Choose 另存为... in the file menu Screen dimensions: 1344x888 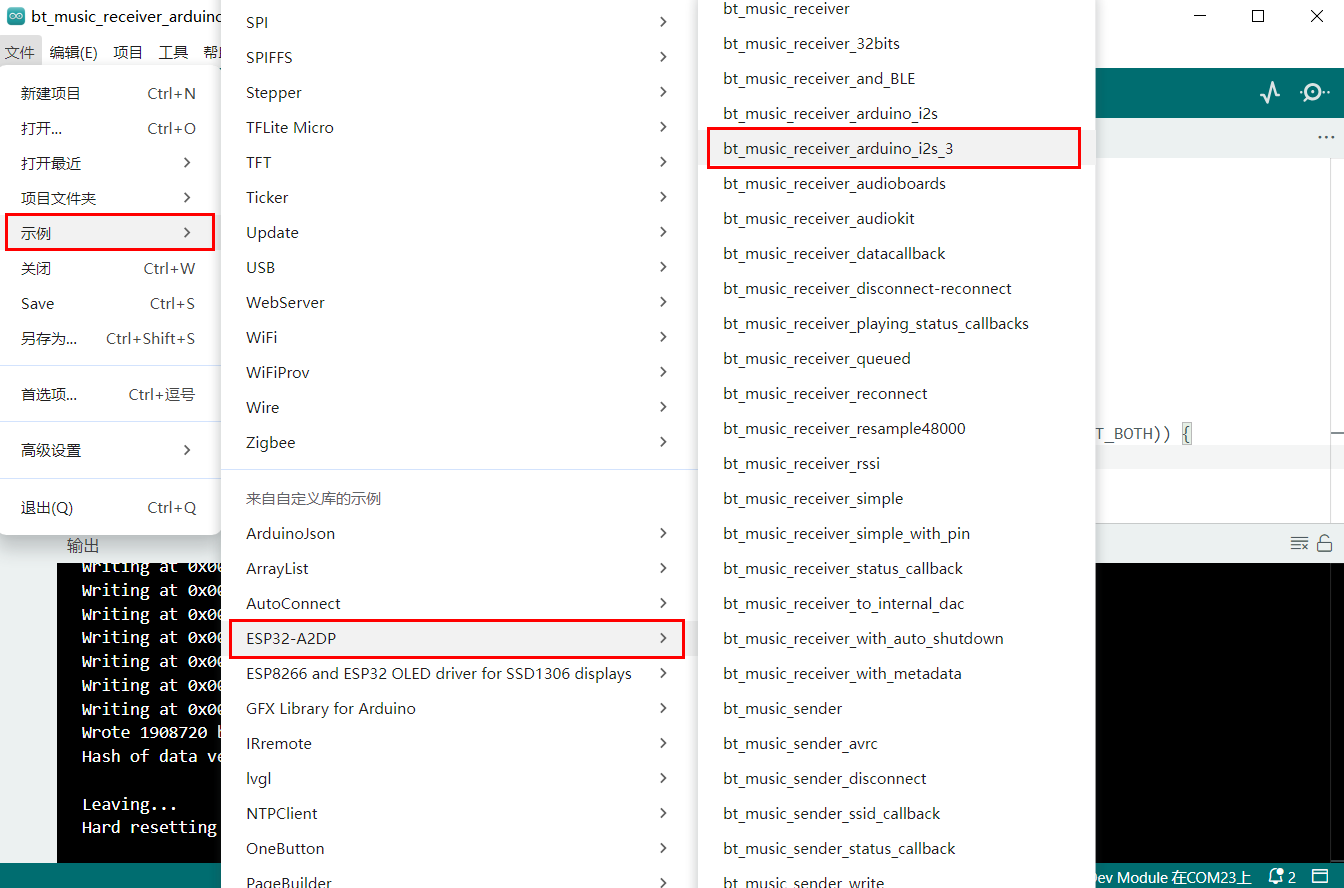[x=109, y=338]
